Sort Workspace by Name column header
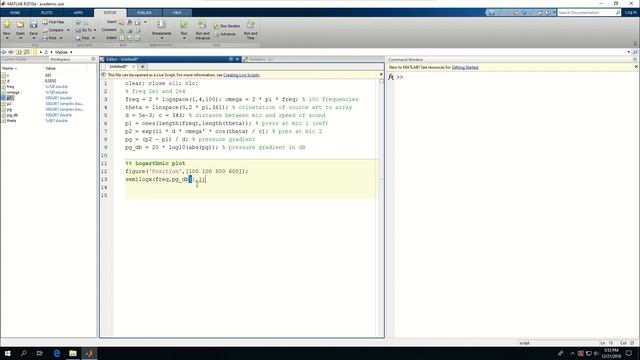This screenshot has width=640, height=360. (x=22, y=69)
